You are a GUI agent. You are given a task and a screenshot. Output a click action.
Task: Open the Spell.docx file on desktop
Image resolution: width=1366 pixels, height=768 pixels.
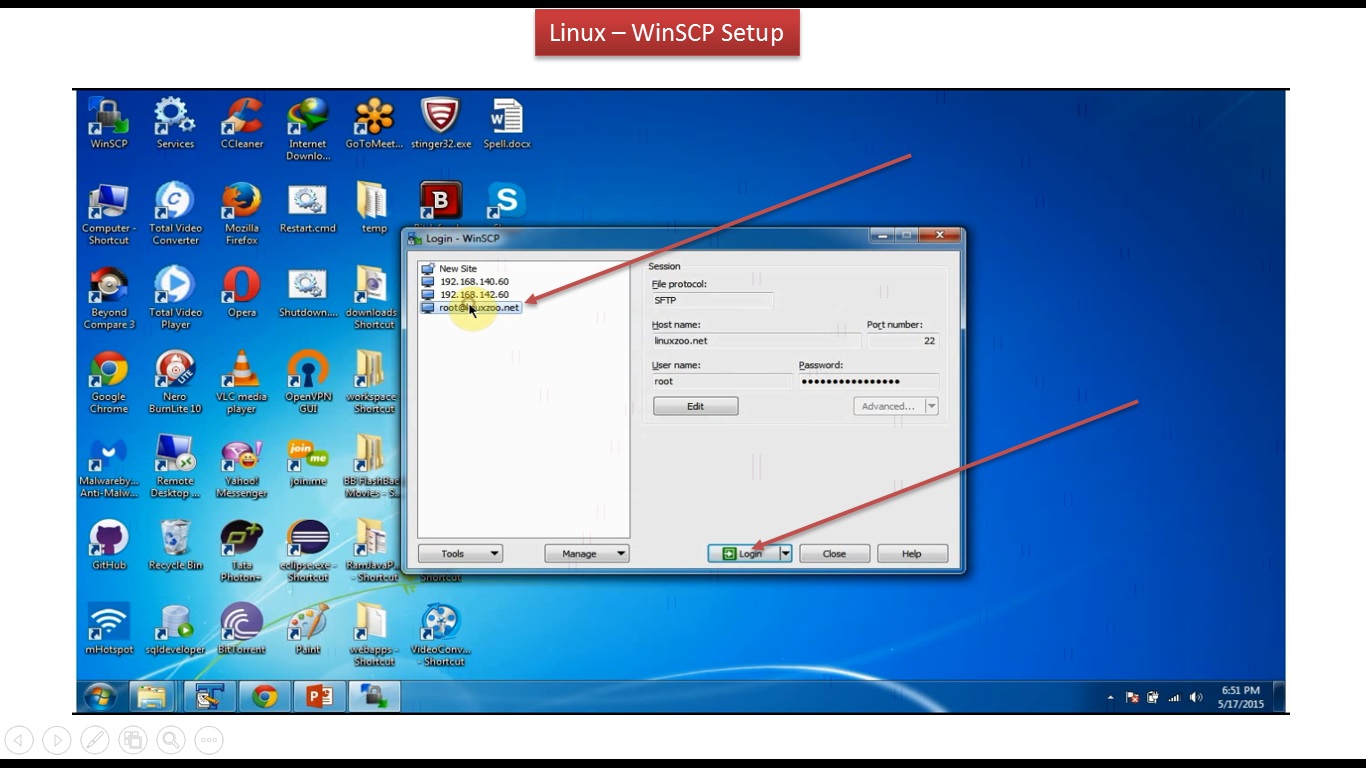click(507, 123)
